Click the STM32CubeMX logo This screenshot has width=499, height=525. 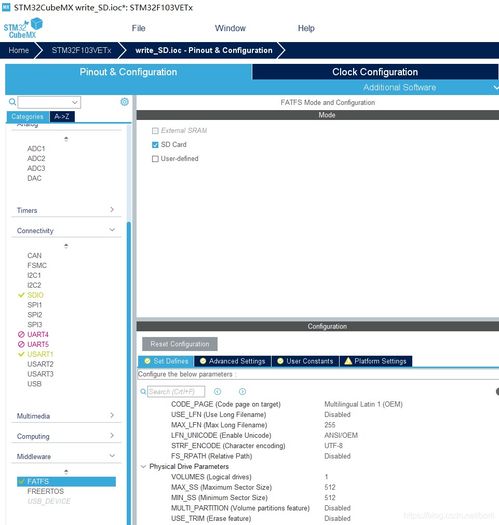tap(23, 28)
